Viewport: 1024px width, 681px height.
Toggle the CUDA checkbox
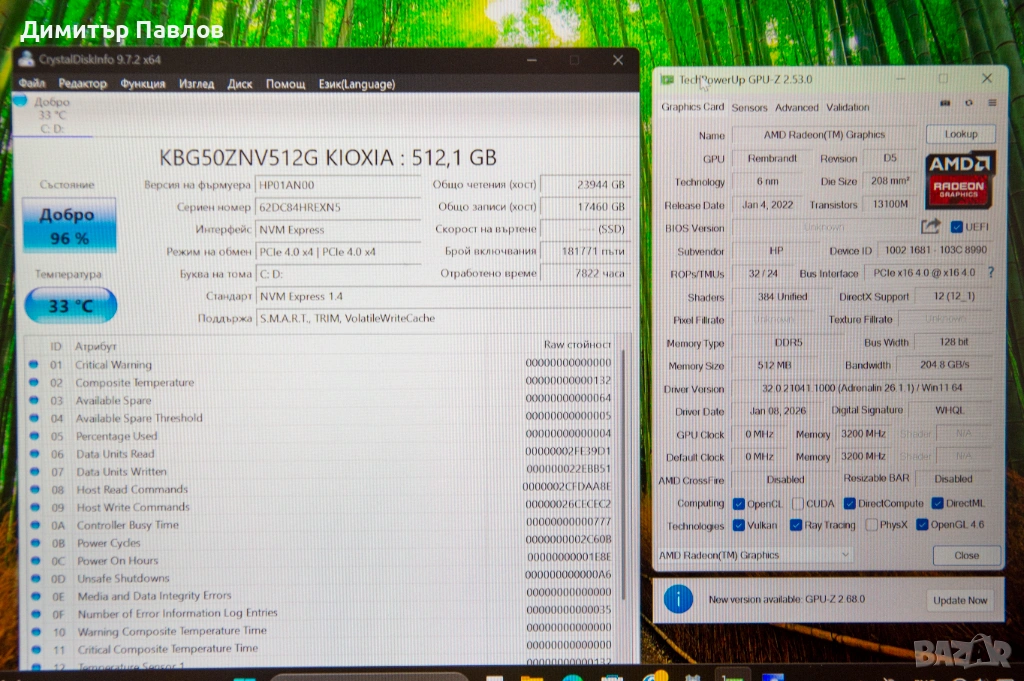[x=799, y=504]
